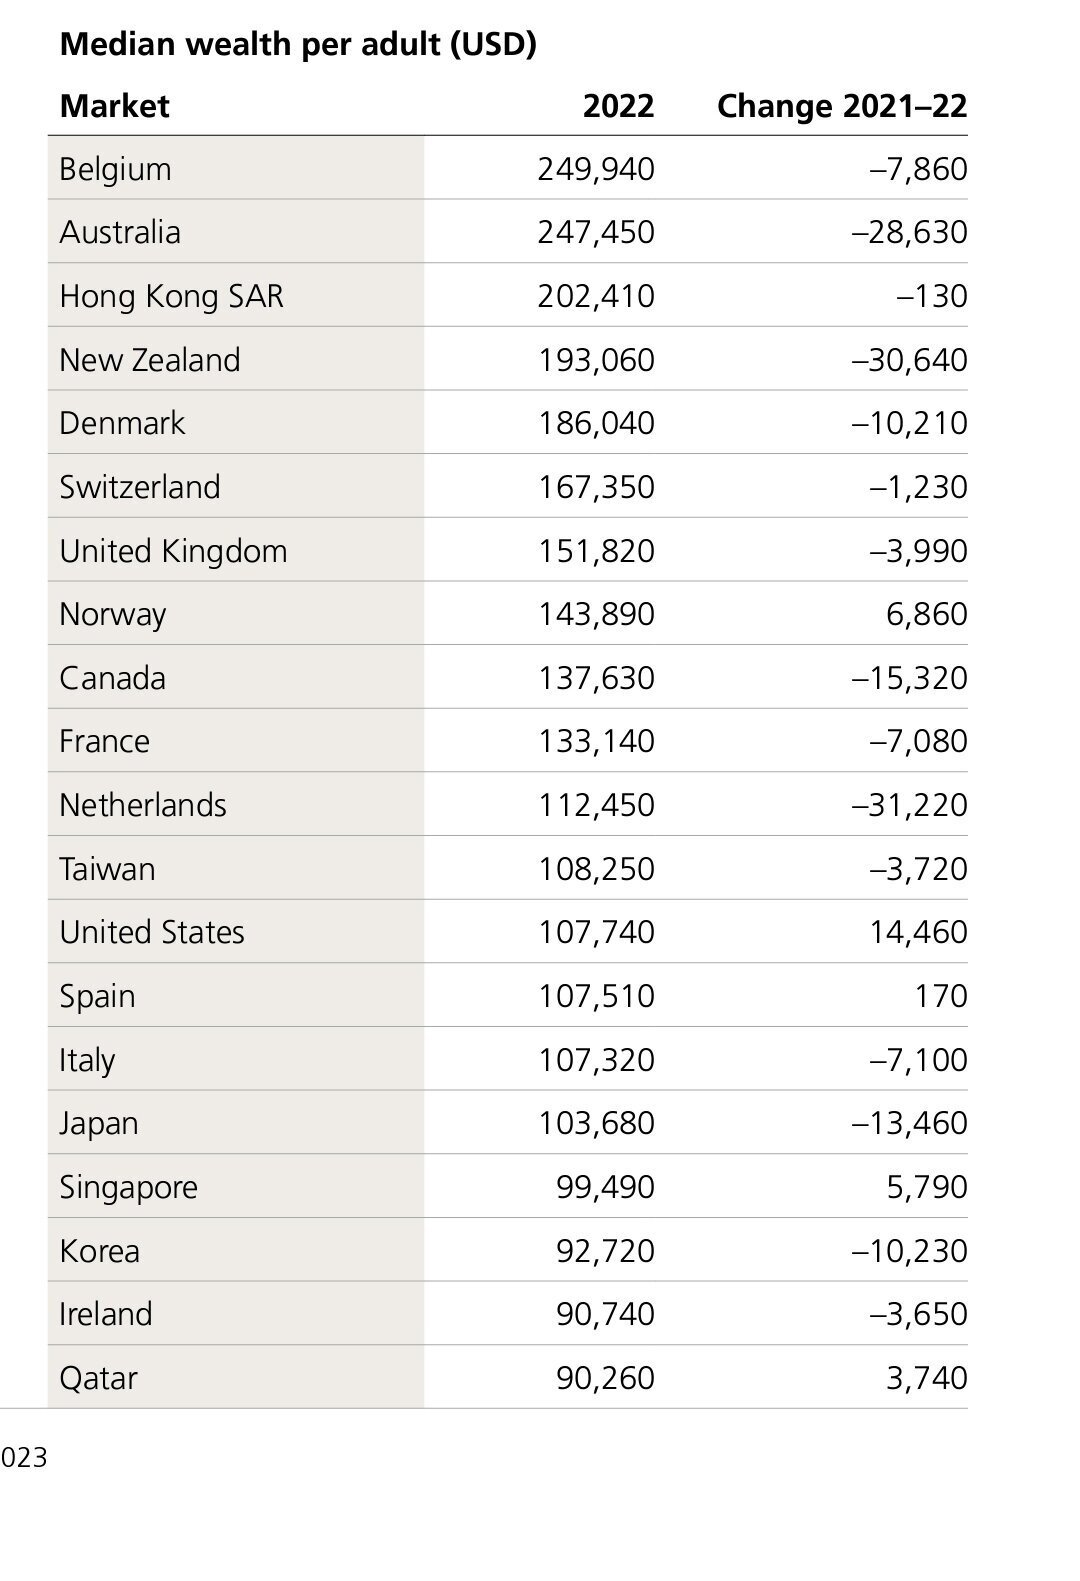This screenshot has height=1581, width=1080.
Task: Select the Netherlands change value –31,220
Action: pyautogui.click(x=909, y=805)
